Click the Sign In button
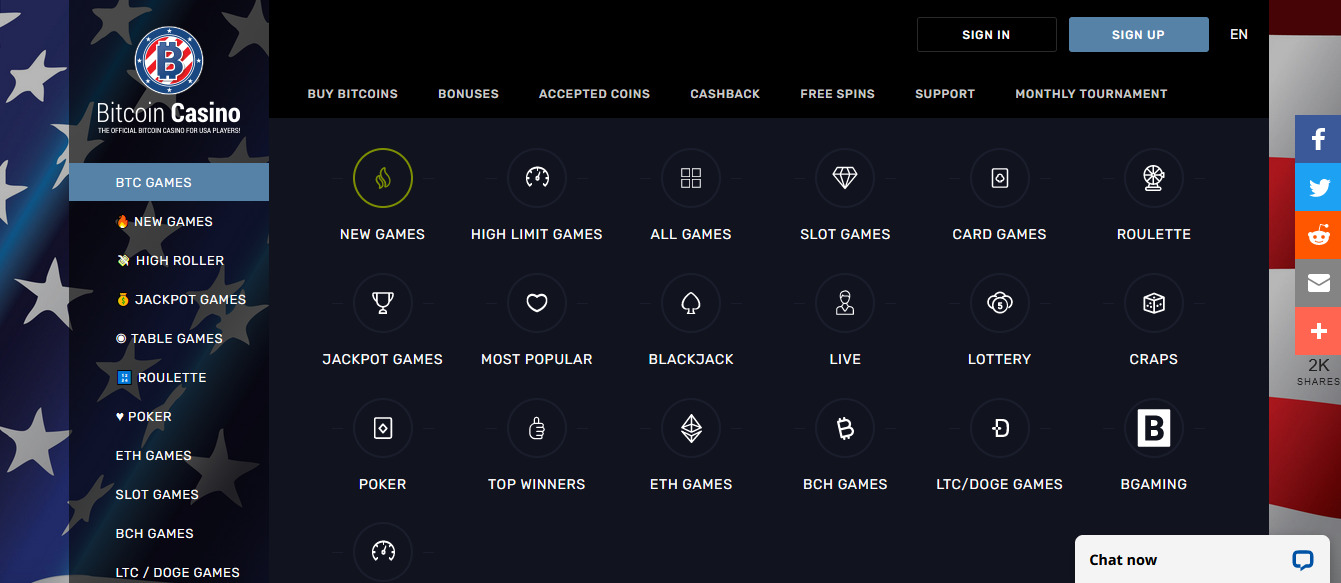 click(x=986, y=34)
